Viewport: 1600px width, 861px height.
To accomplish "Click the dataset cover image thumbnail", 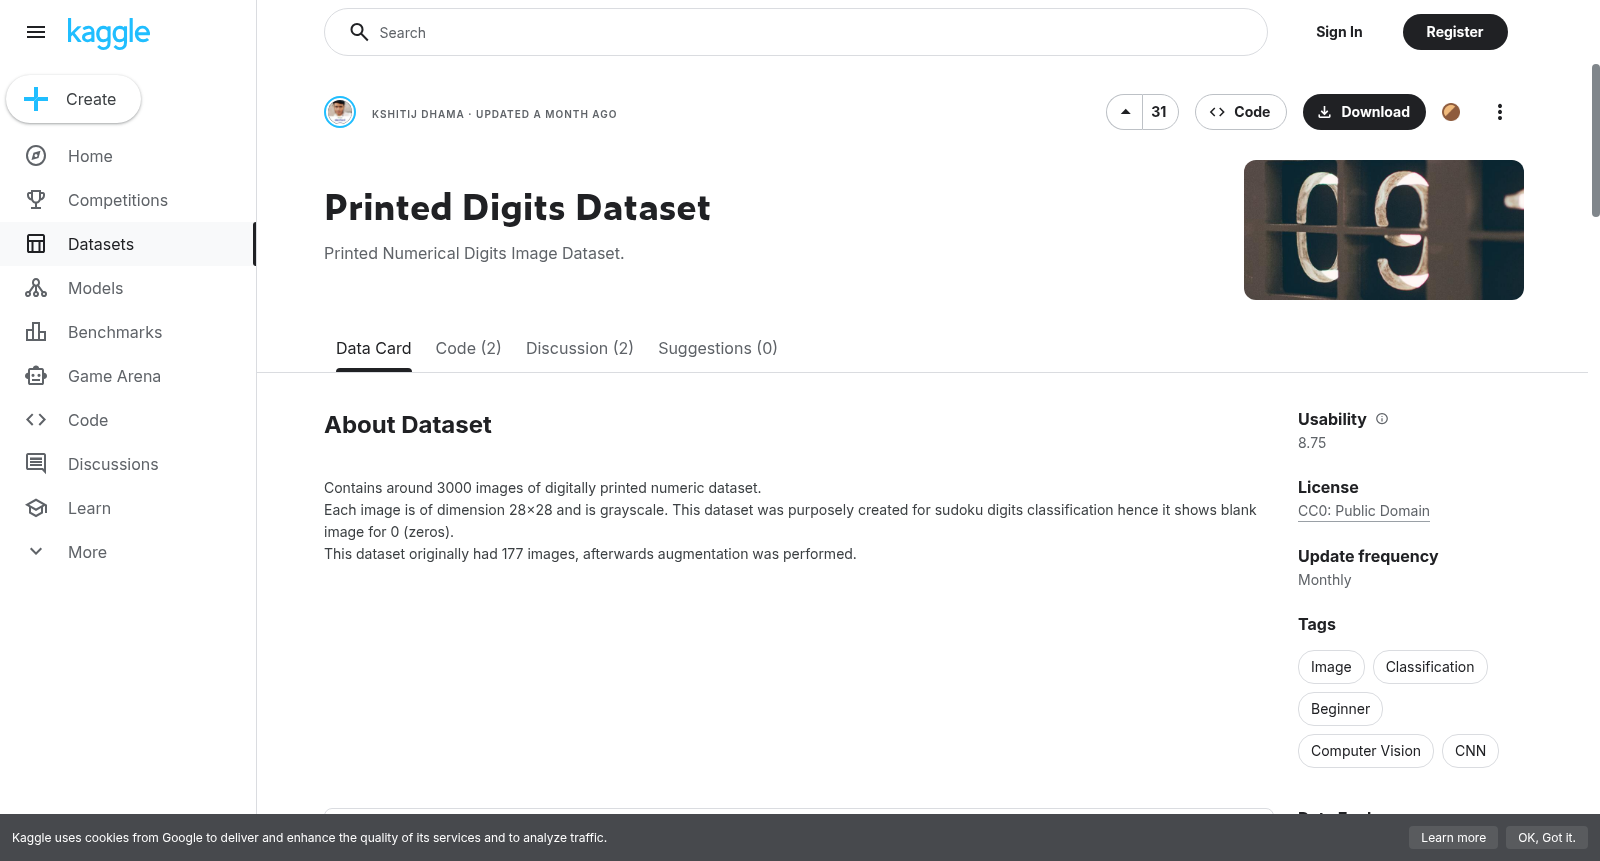I will tap(1383, 230).
